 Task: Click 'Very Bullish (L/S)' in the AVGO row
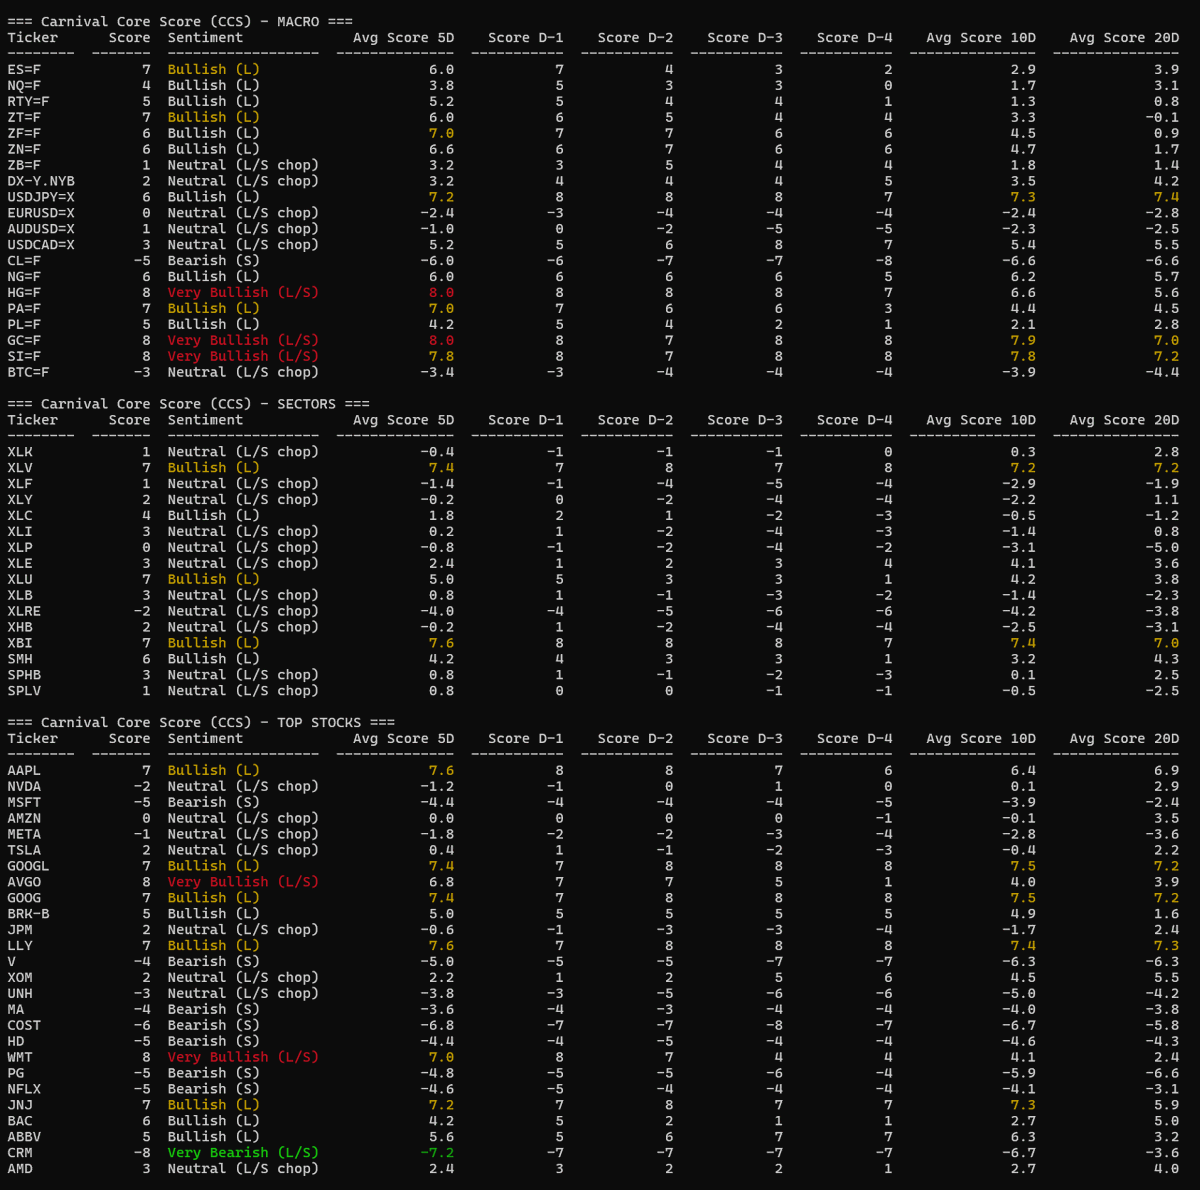click(243, 882)
